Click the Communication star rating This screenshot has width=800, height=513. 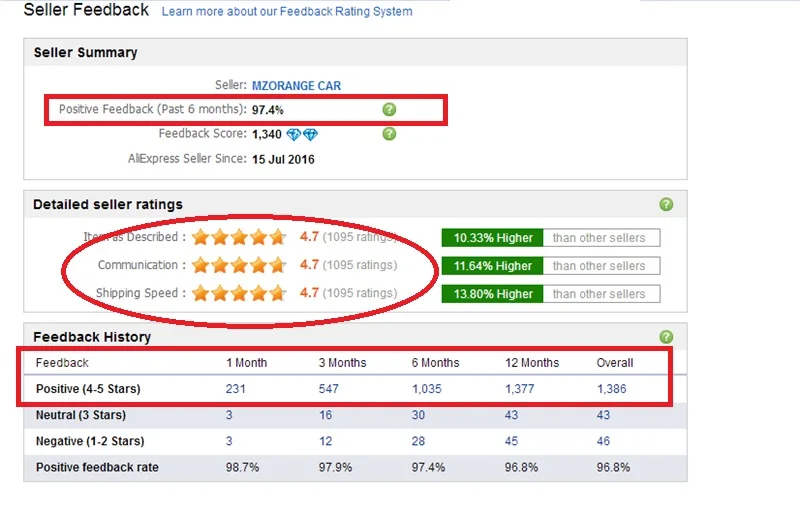239,265
